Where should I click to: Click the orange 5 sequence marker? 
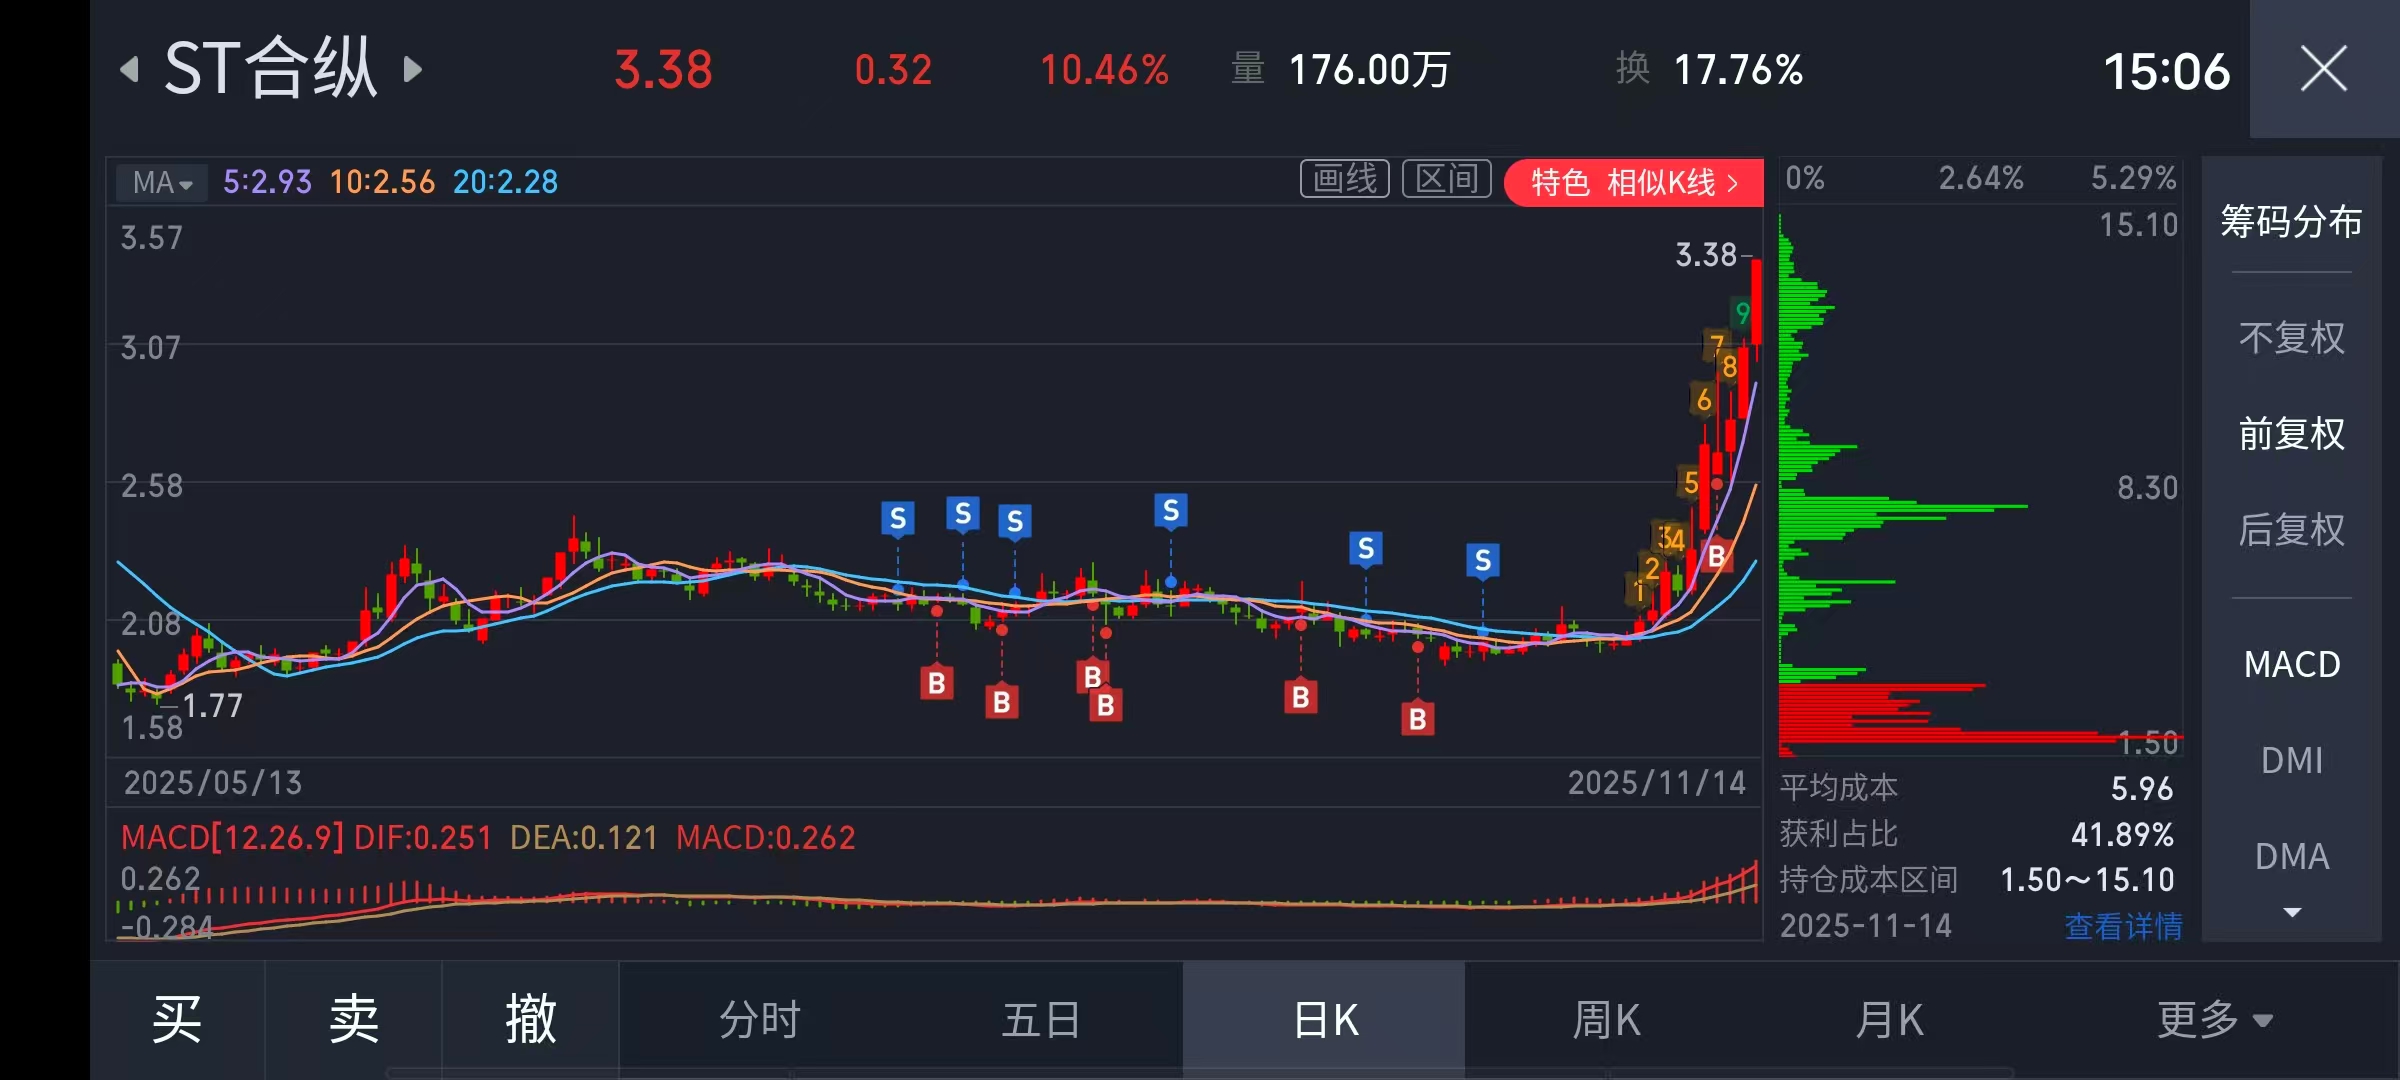1690,482
